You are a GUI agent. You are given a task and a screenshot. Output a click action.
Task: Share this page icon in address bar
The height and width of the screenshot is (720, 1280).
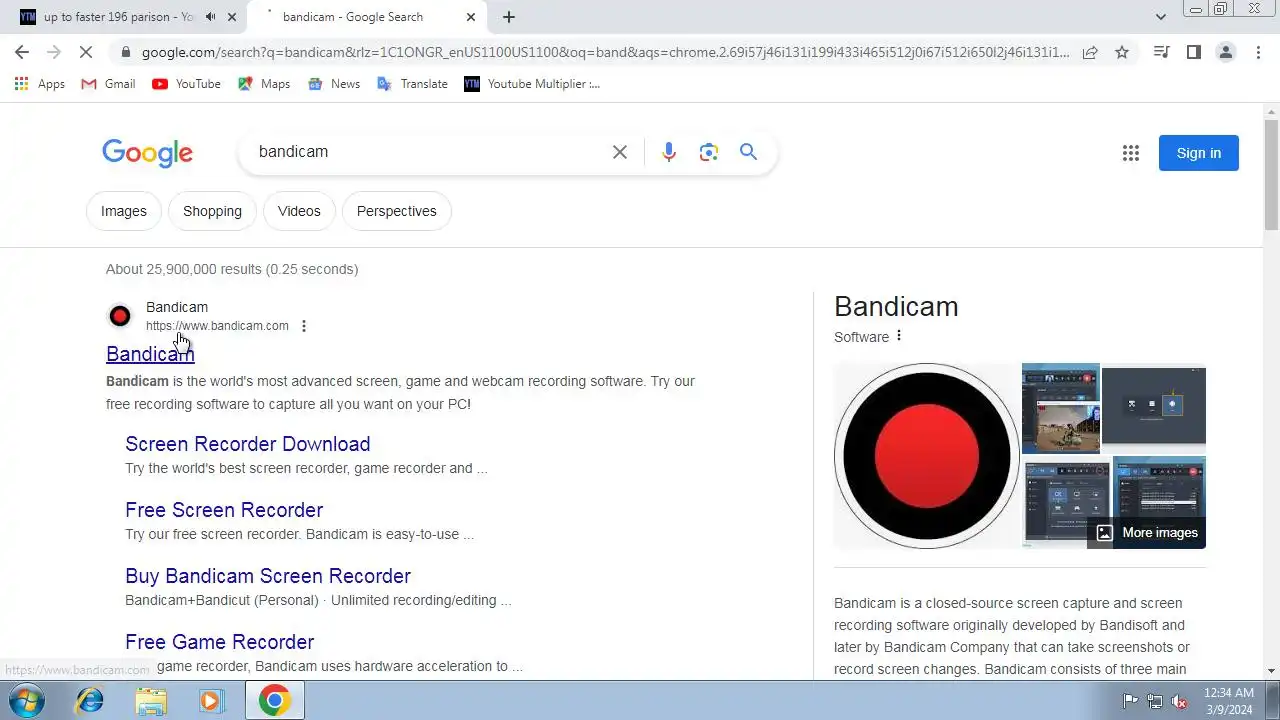click(1090, 52)
